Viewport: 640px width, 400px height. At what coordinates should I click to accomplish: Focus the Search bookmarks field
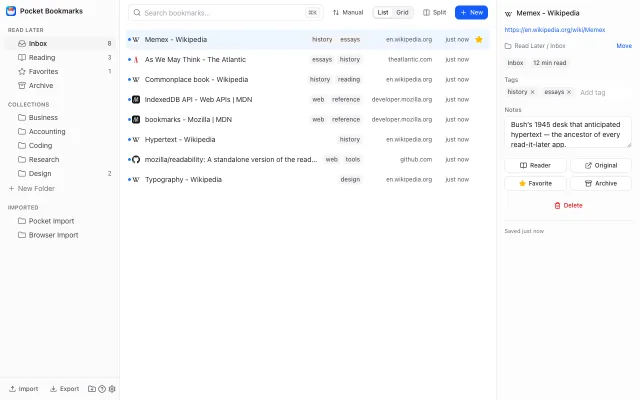(225, 13)
